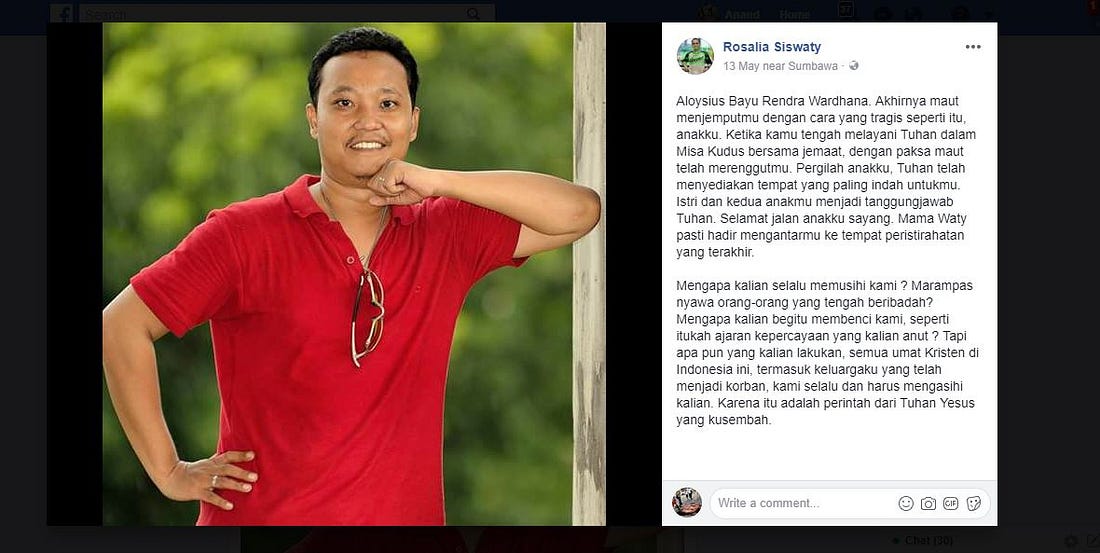Screen dimensions: 1100x553
Task: Click the search magnifier icon
Action: click(473, 13)
